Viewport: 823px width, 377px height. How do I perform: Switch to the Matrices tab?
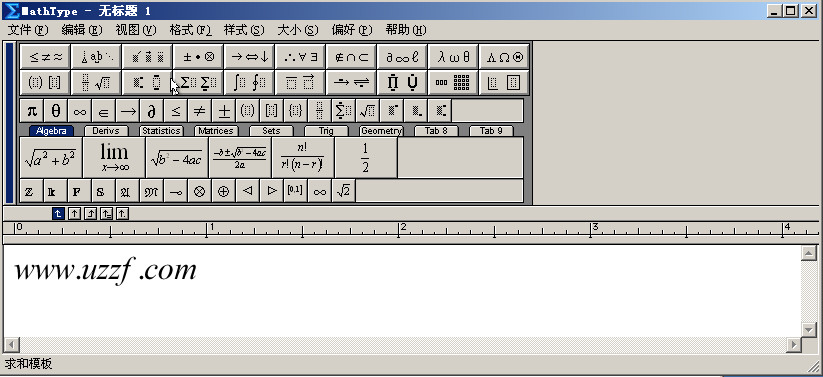tap(216, 131)
